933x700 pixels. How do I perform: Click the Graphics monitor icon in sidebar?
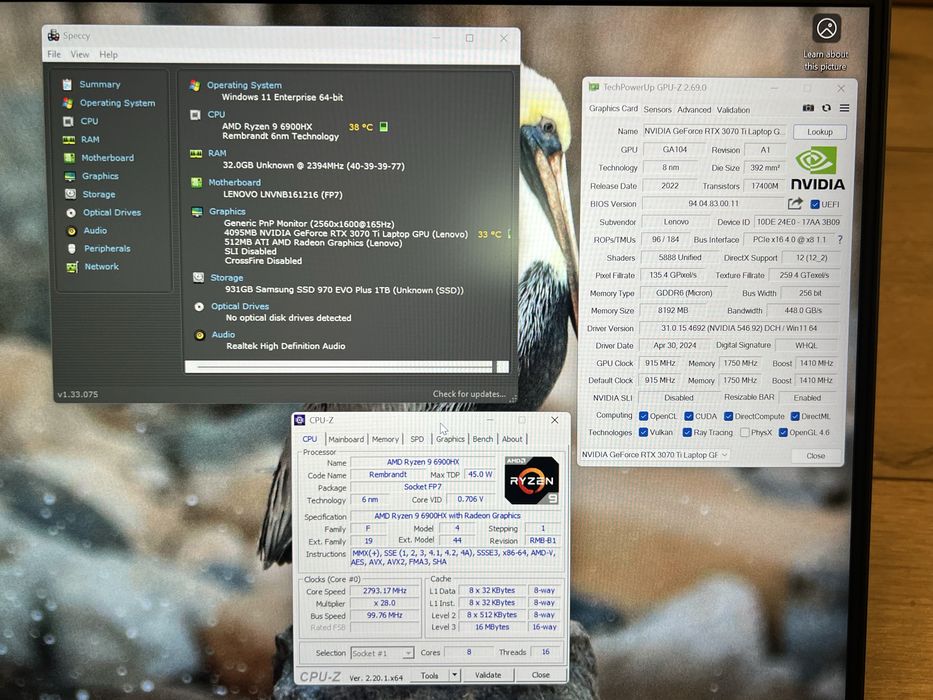coord(70,176)
